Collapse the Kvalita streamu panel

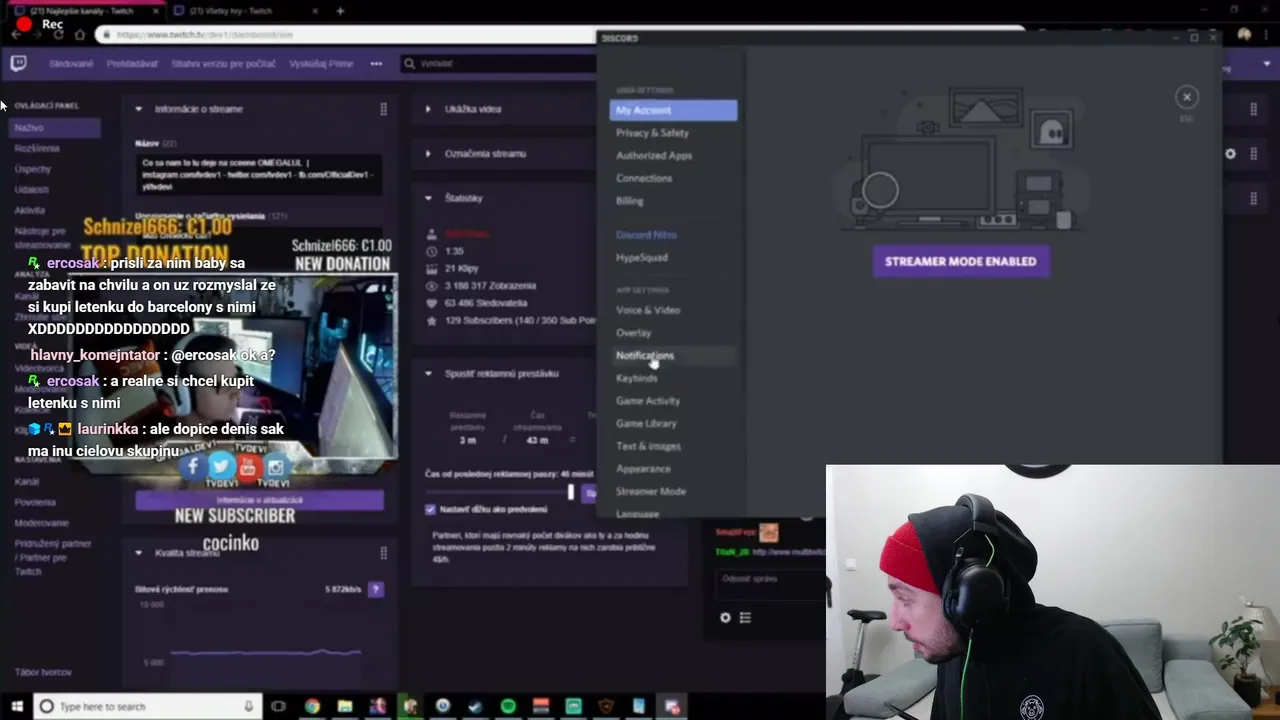139,552
